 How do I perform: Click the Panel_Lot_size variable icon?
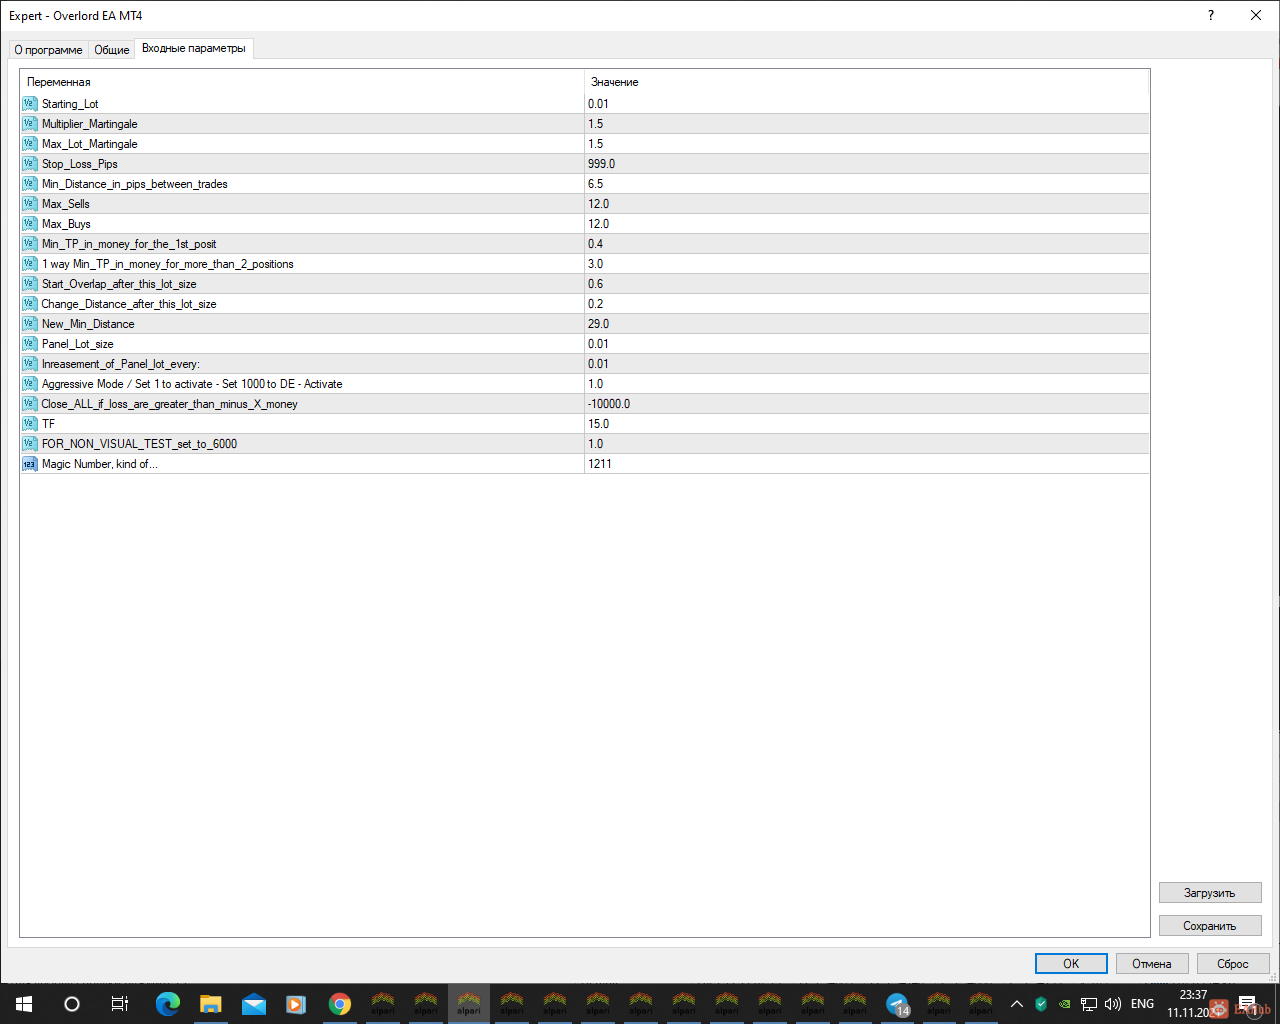pos(30,344)
